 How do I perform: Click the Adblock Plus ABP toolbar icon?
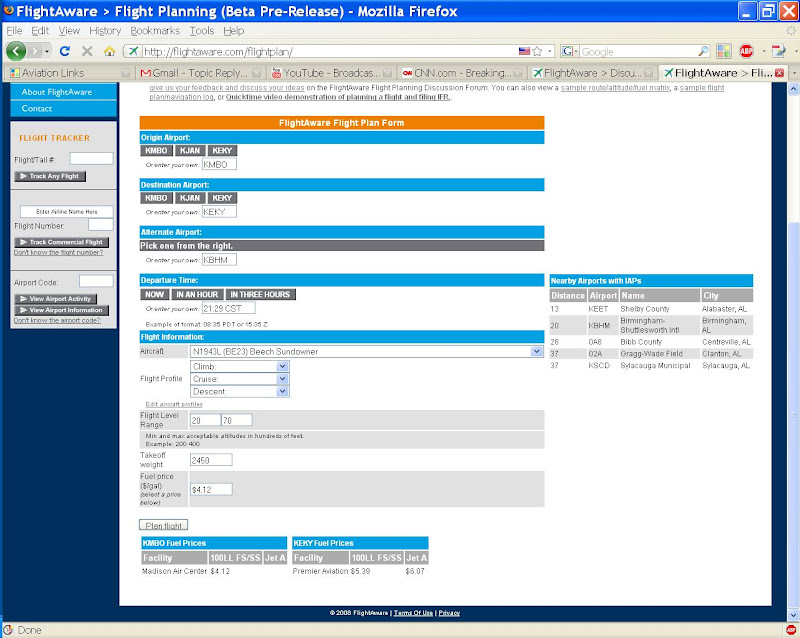tap(746, 51)
